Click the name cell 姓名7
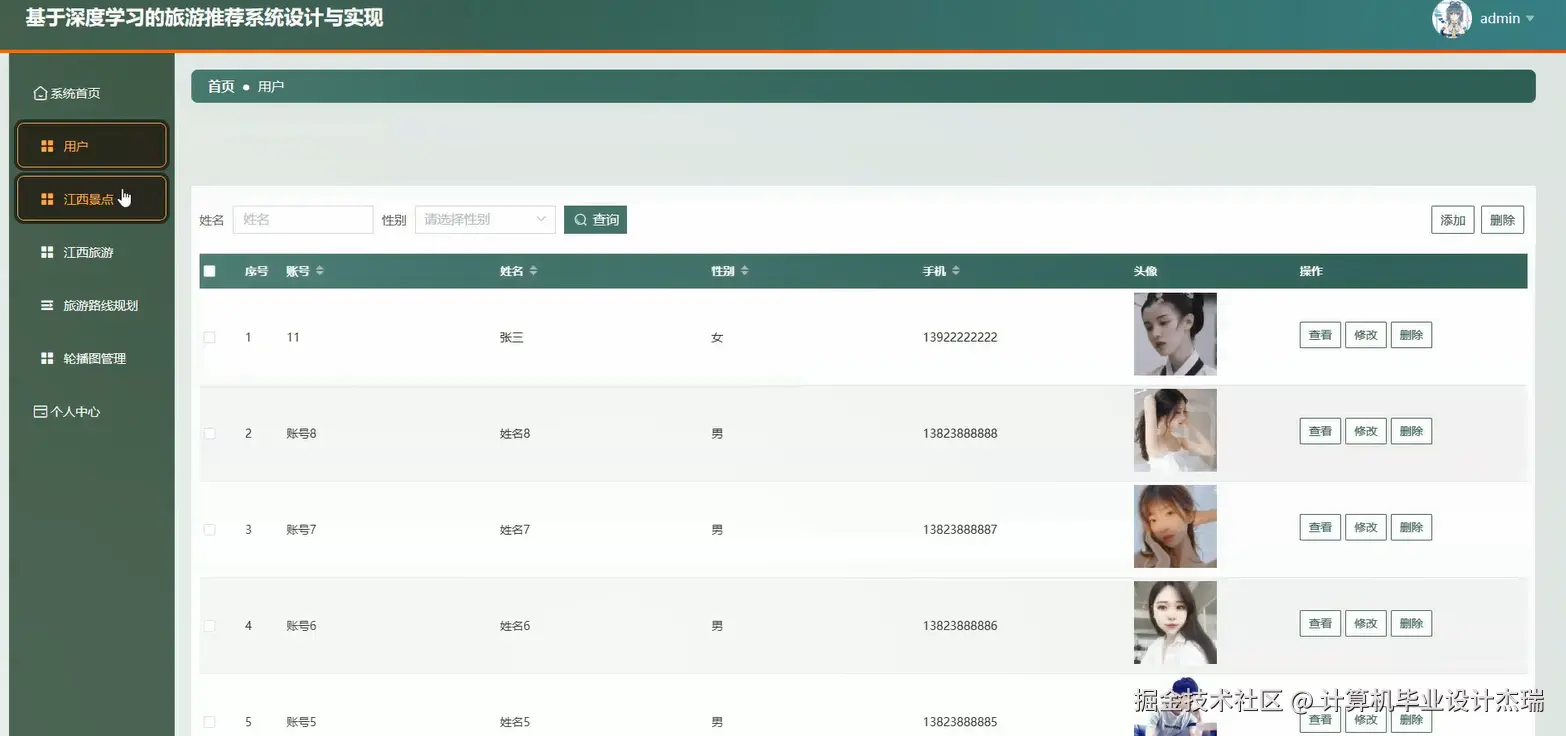This screenshot has height=736, width=1566. [x=515, y=529]
